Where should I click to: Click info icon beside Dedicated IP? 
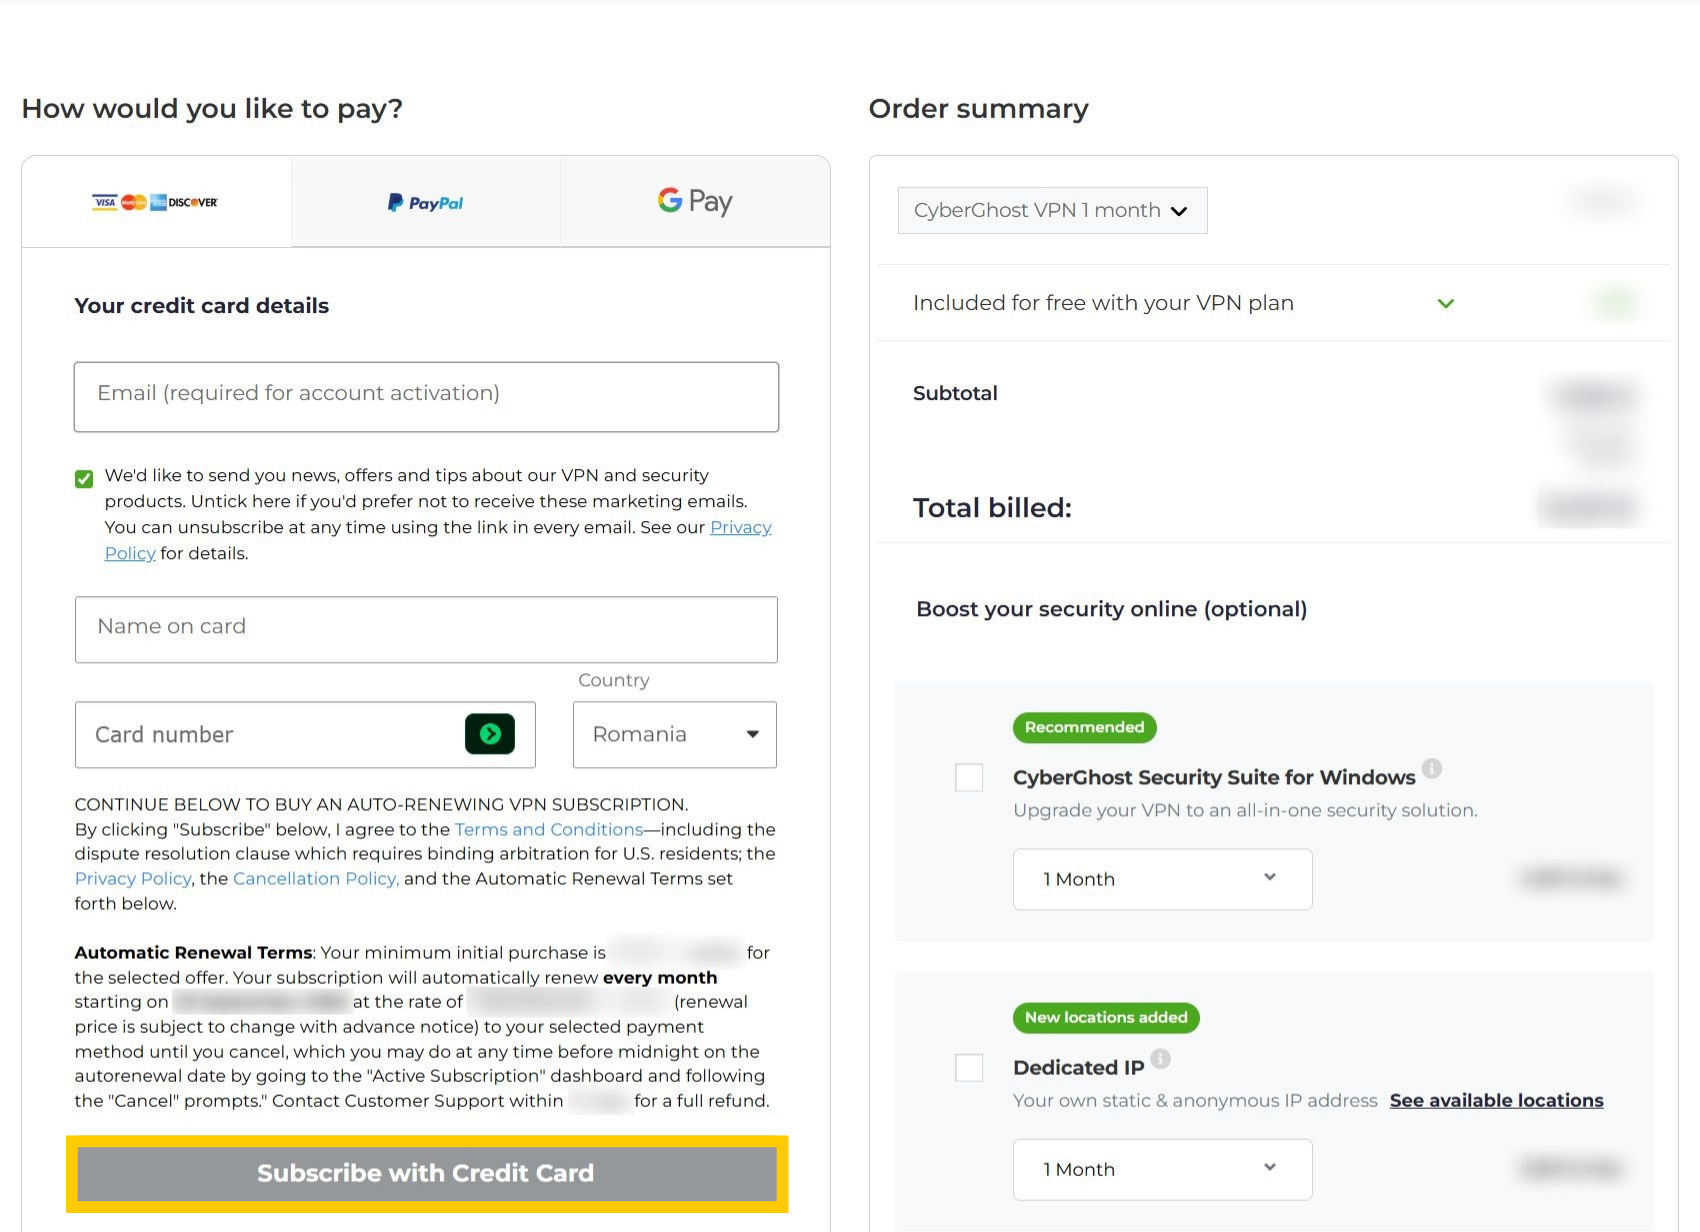(1160, 1058)
